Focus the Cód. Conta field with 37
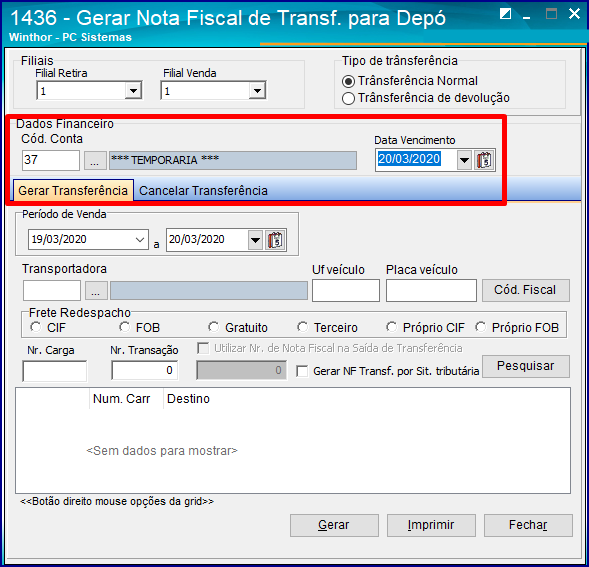This screenshot has height=567, width=589. pos(51,160)
